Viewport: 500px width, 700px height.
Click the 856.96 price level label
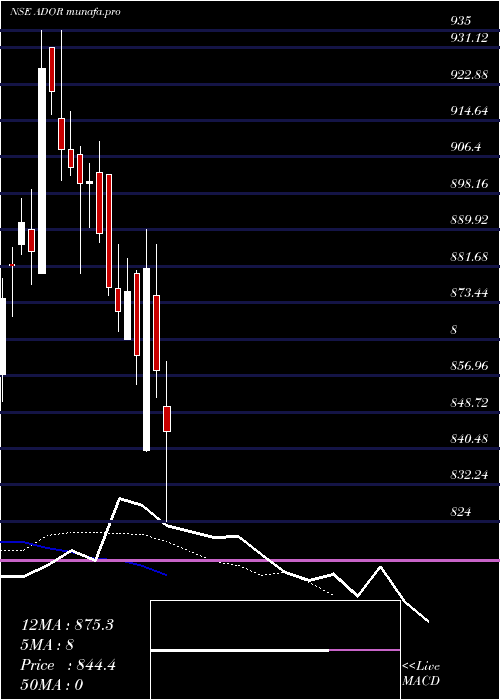[469, 366]
